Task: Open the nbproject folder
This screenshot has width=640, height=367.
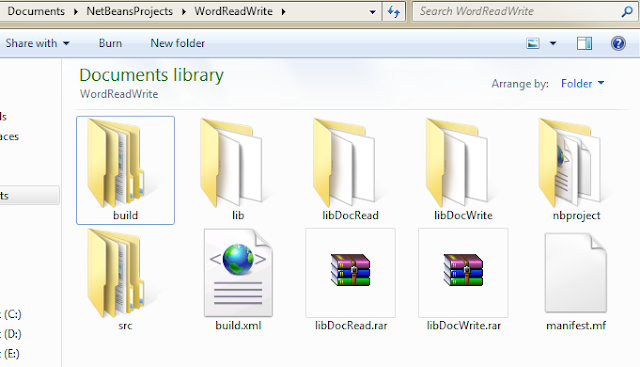Action: [x=576, y=170]
